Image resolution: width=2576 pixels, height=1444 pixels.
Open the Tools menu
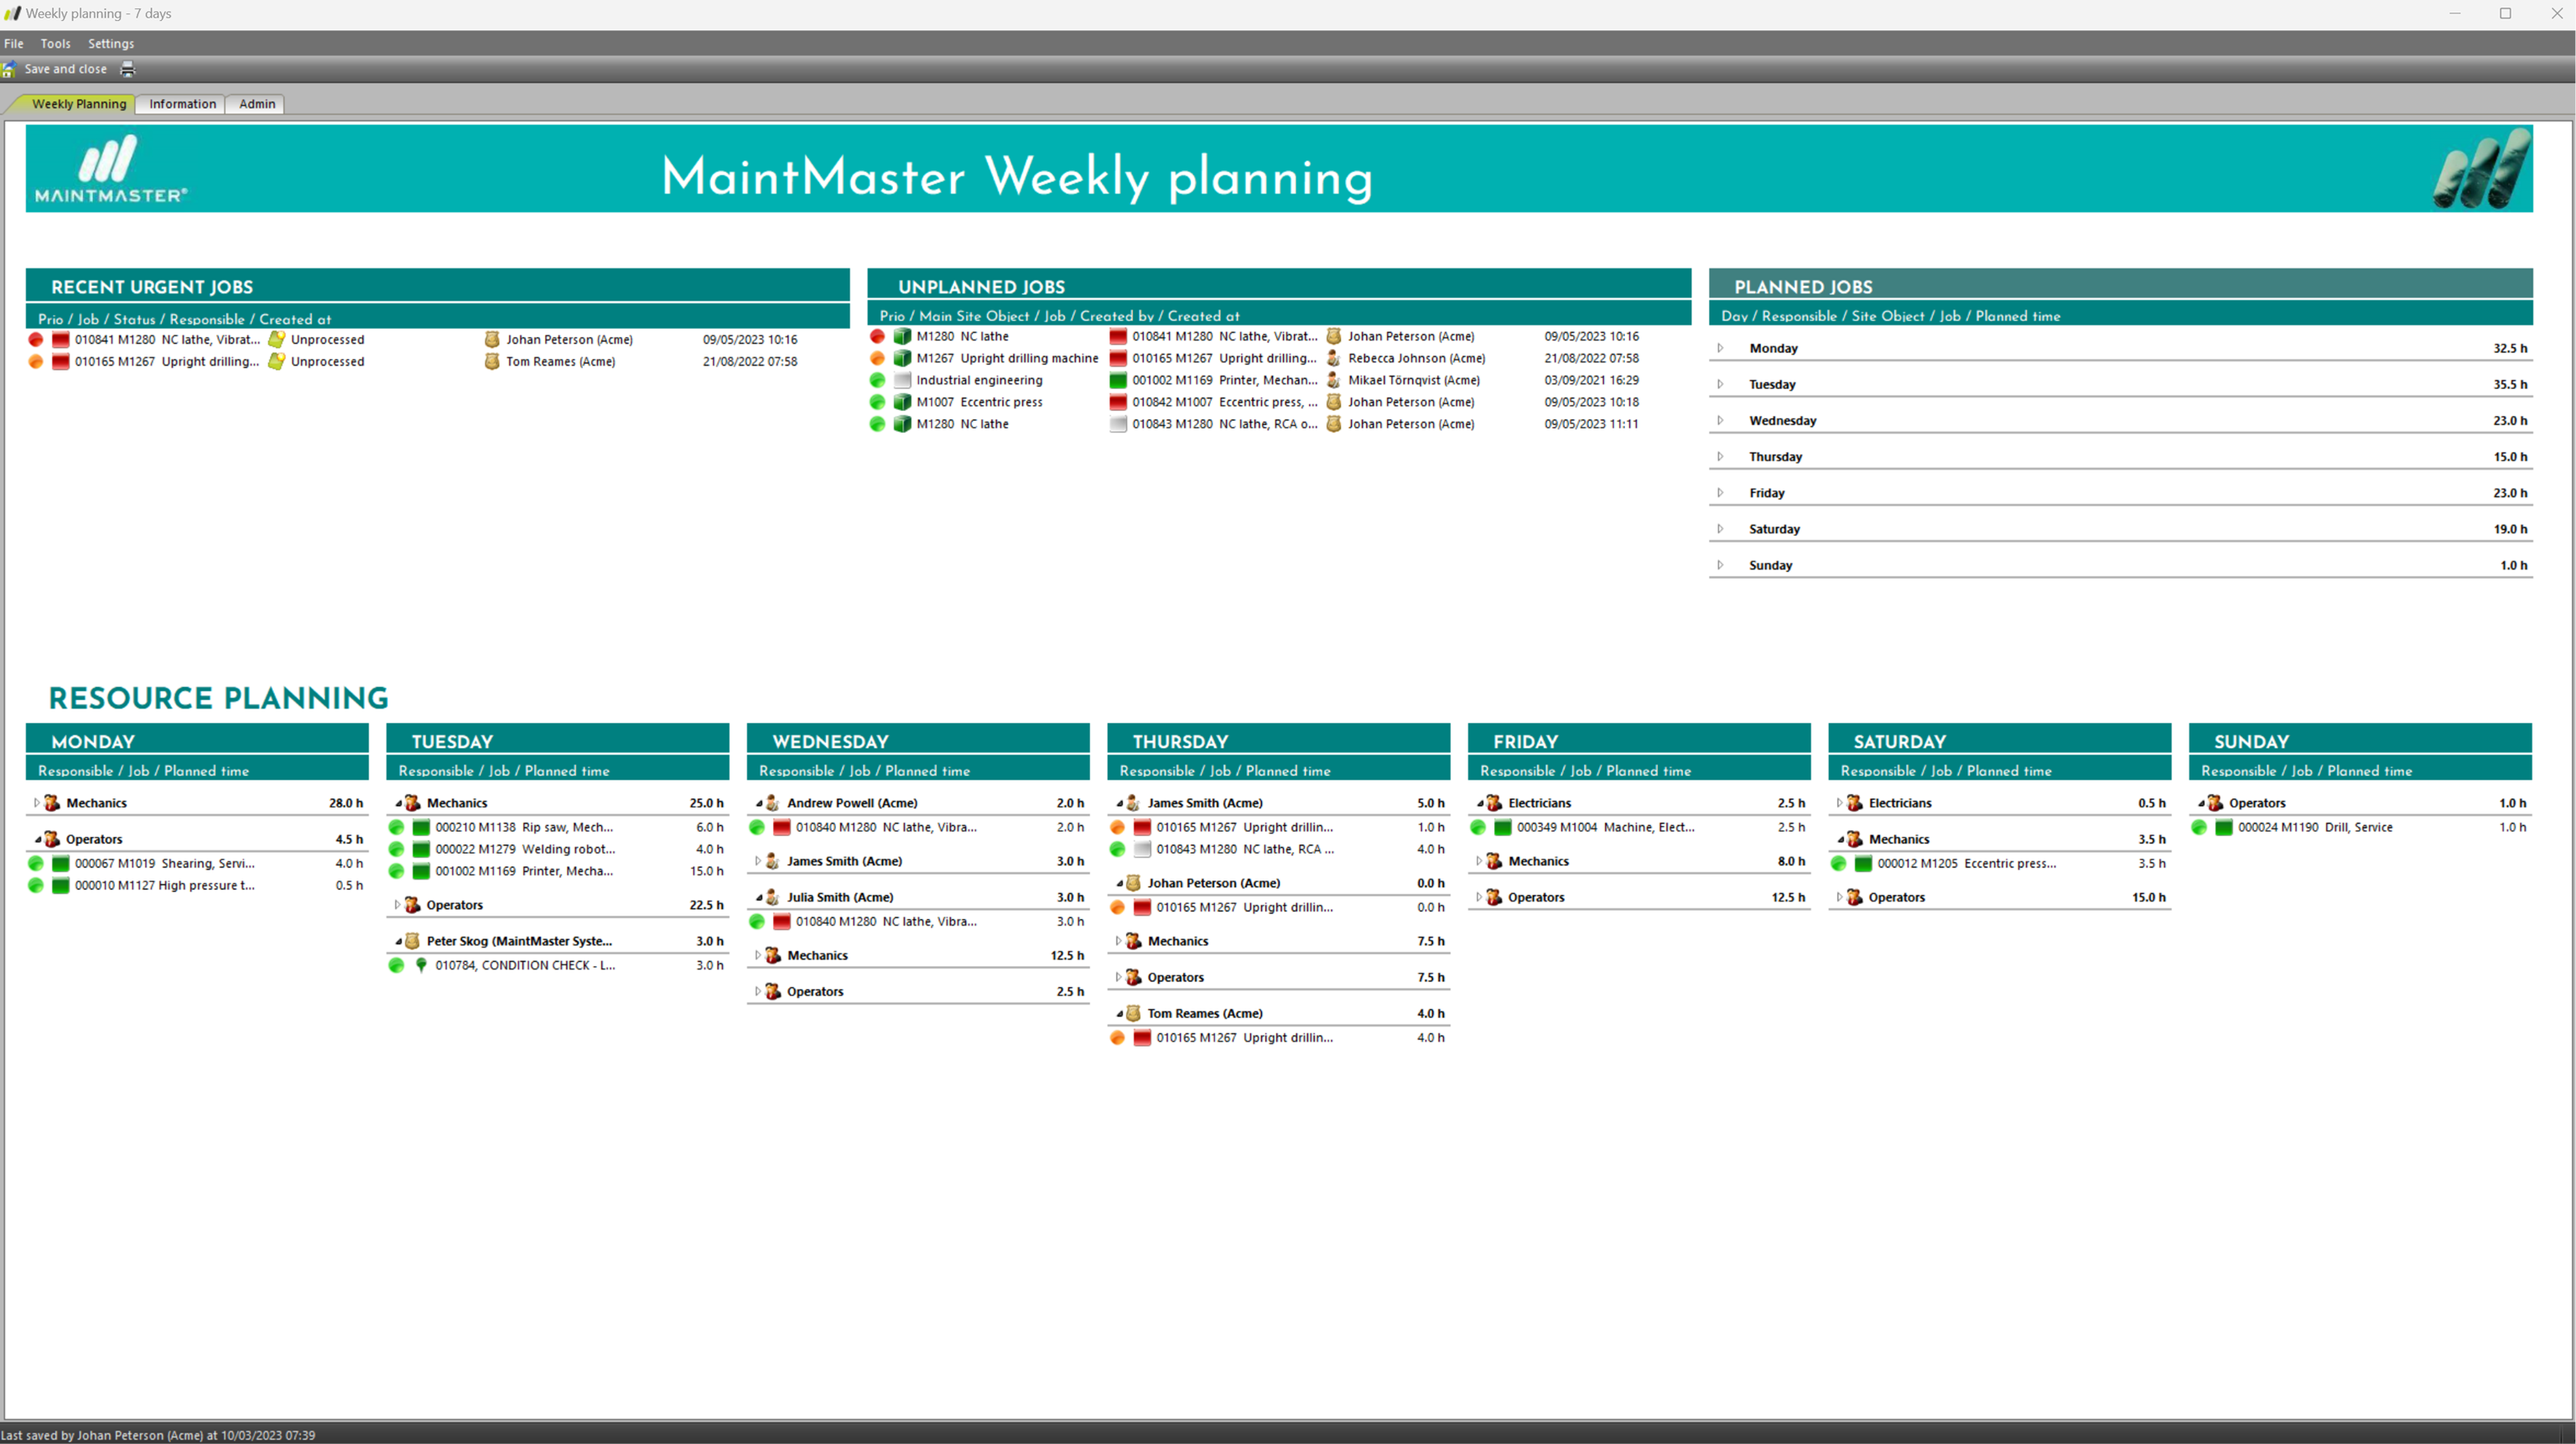55,44
